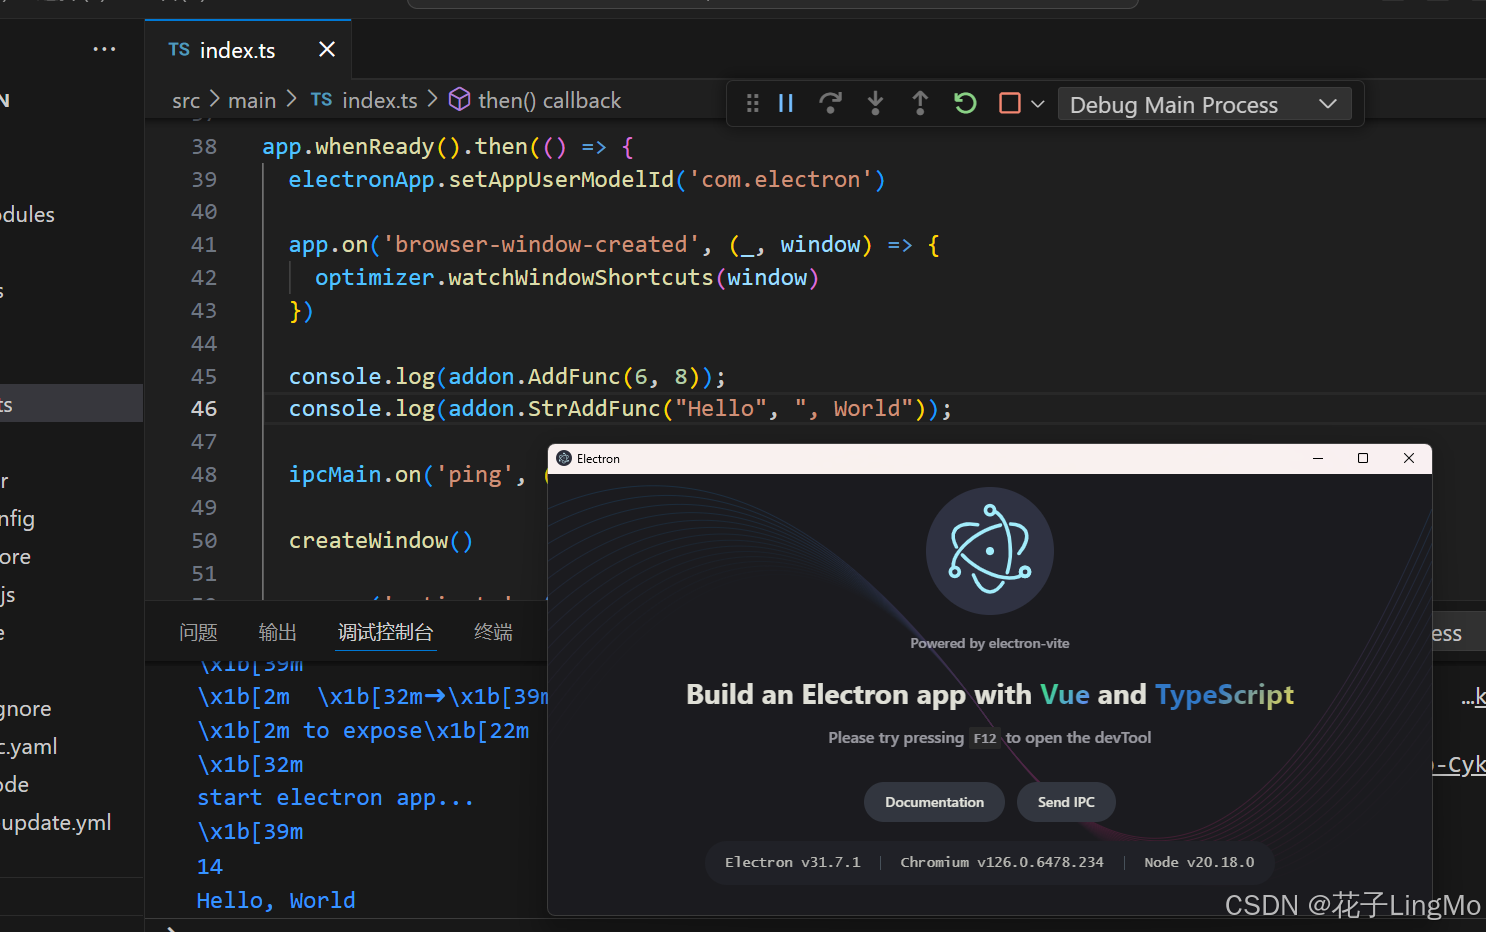Switch to the 问题 panel tab
1486x932 pixels.
point(198,632)
